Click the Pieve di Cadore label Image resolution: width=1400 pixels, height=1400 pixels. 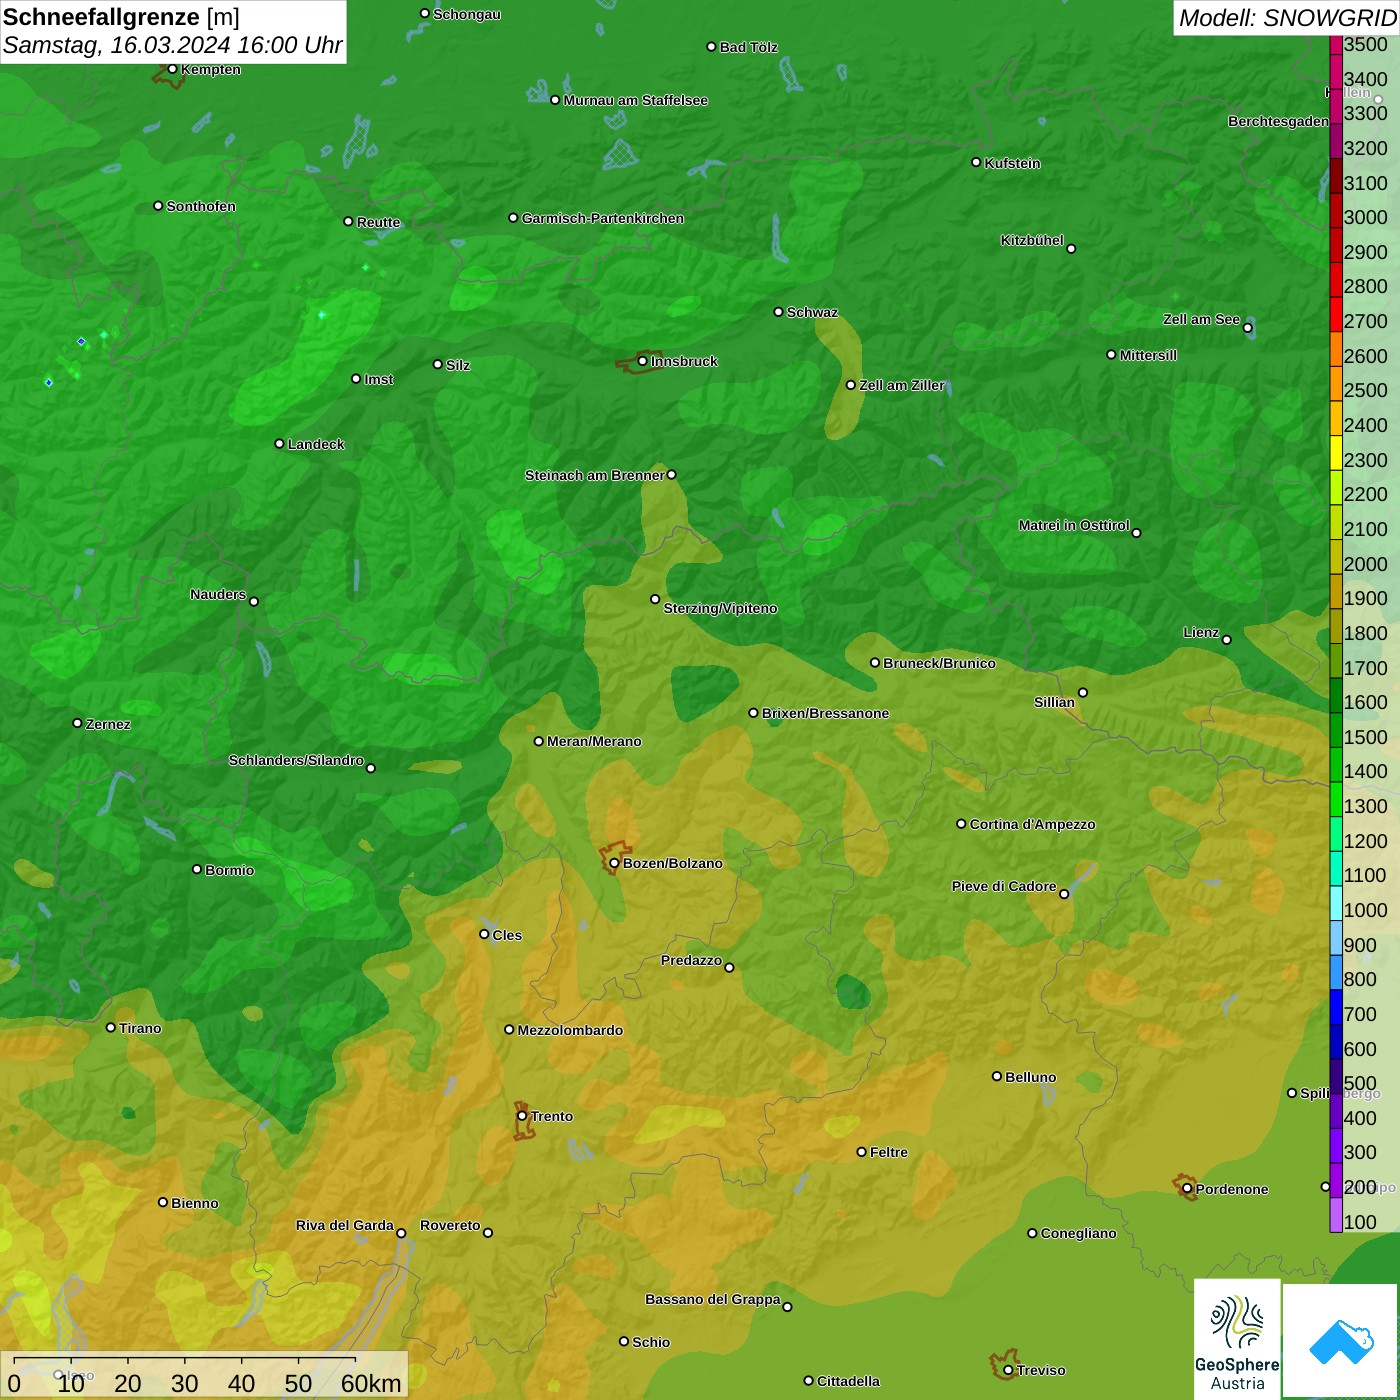[1004, 886]
